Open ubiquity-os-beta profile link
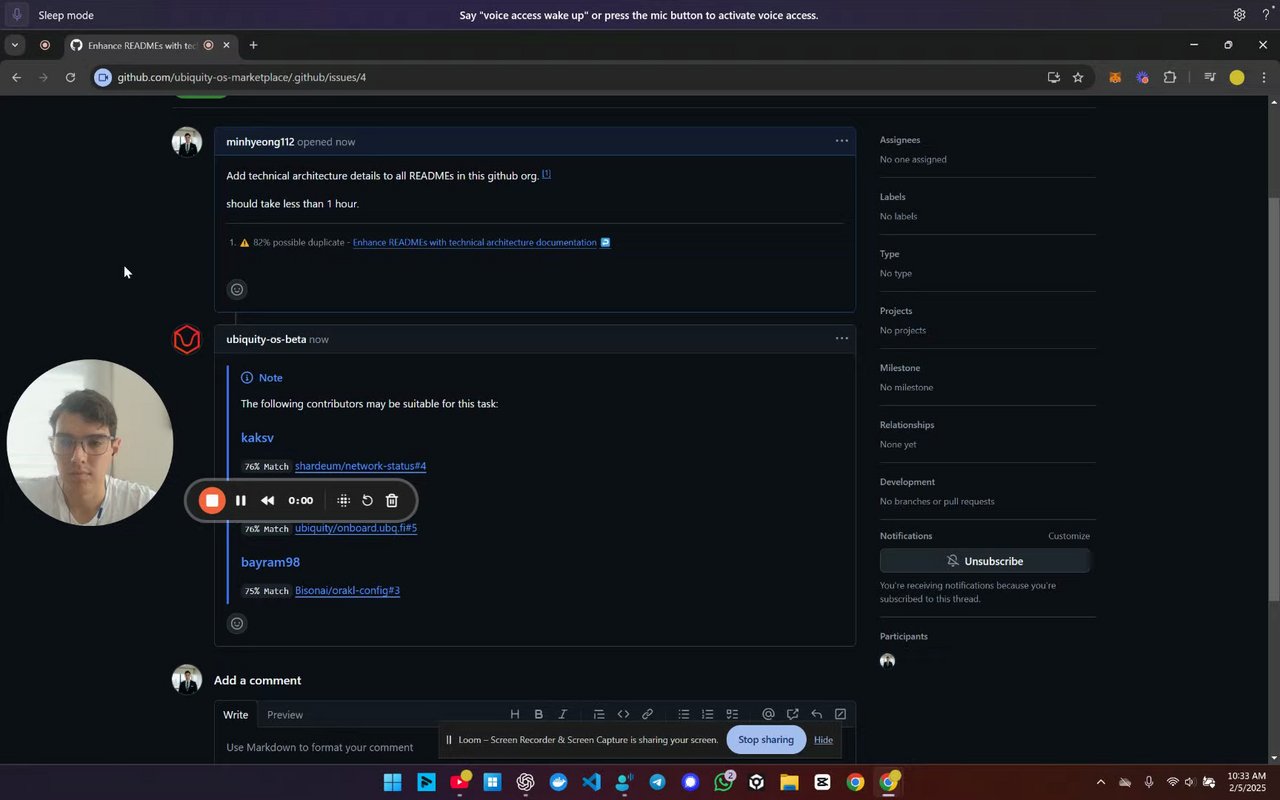Viewport: 1280px width, 800px height. [x=266, y=339]
